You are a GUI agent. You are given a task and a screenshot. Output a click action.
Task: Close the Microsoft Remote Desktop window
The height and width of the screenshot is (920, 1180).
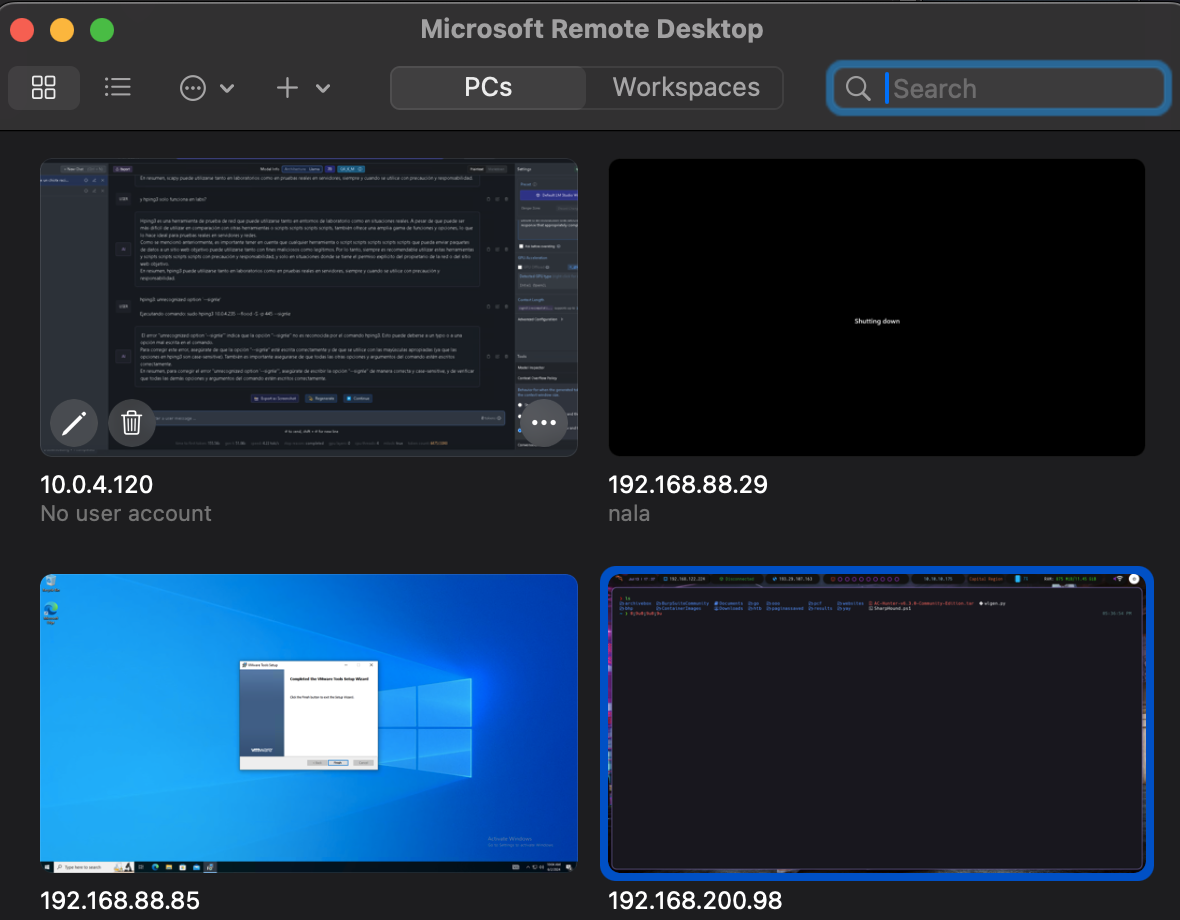(22, 30)
